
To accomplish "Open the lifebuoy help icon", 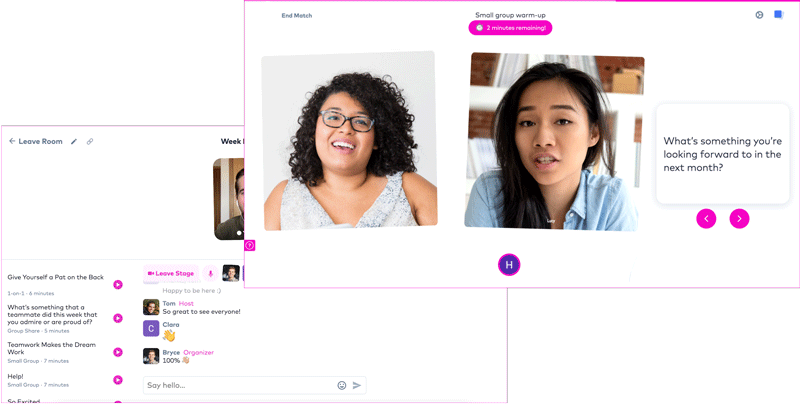I will click(759, 15).
